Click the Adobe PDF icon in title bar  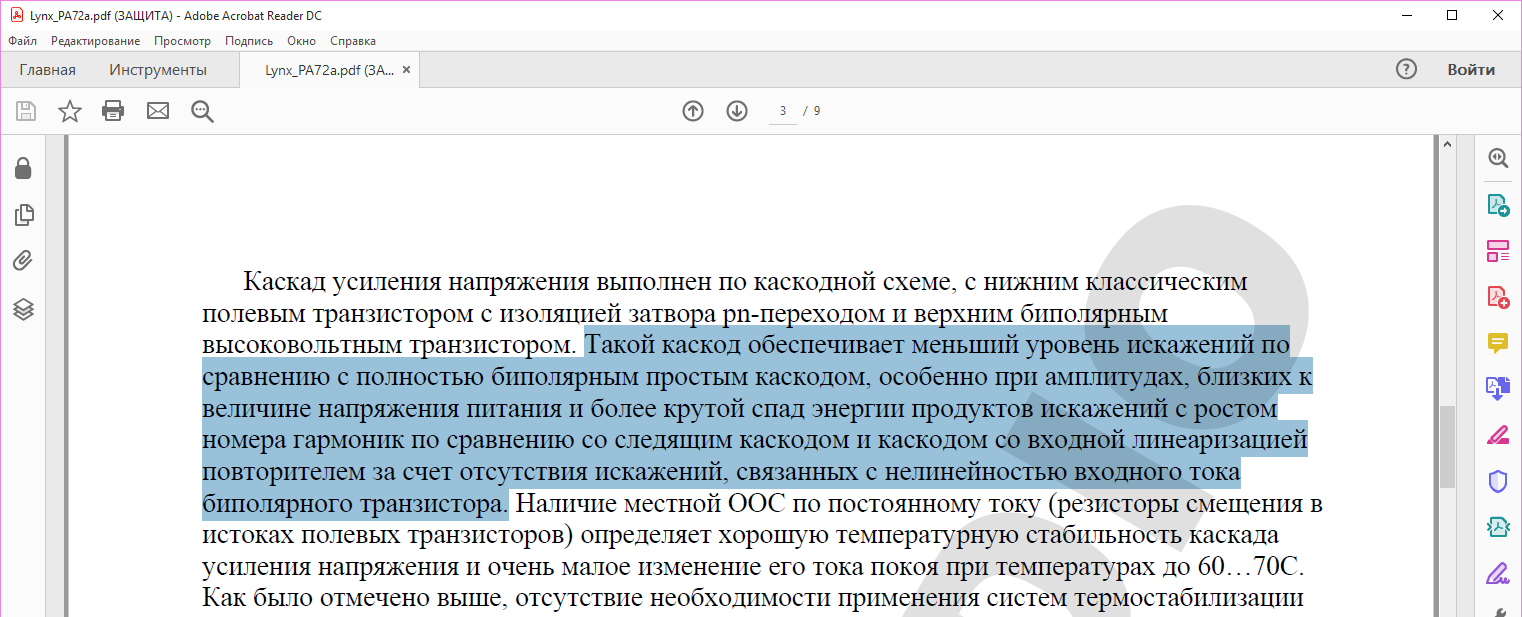pyautogui.click(x=15, y=15)
